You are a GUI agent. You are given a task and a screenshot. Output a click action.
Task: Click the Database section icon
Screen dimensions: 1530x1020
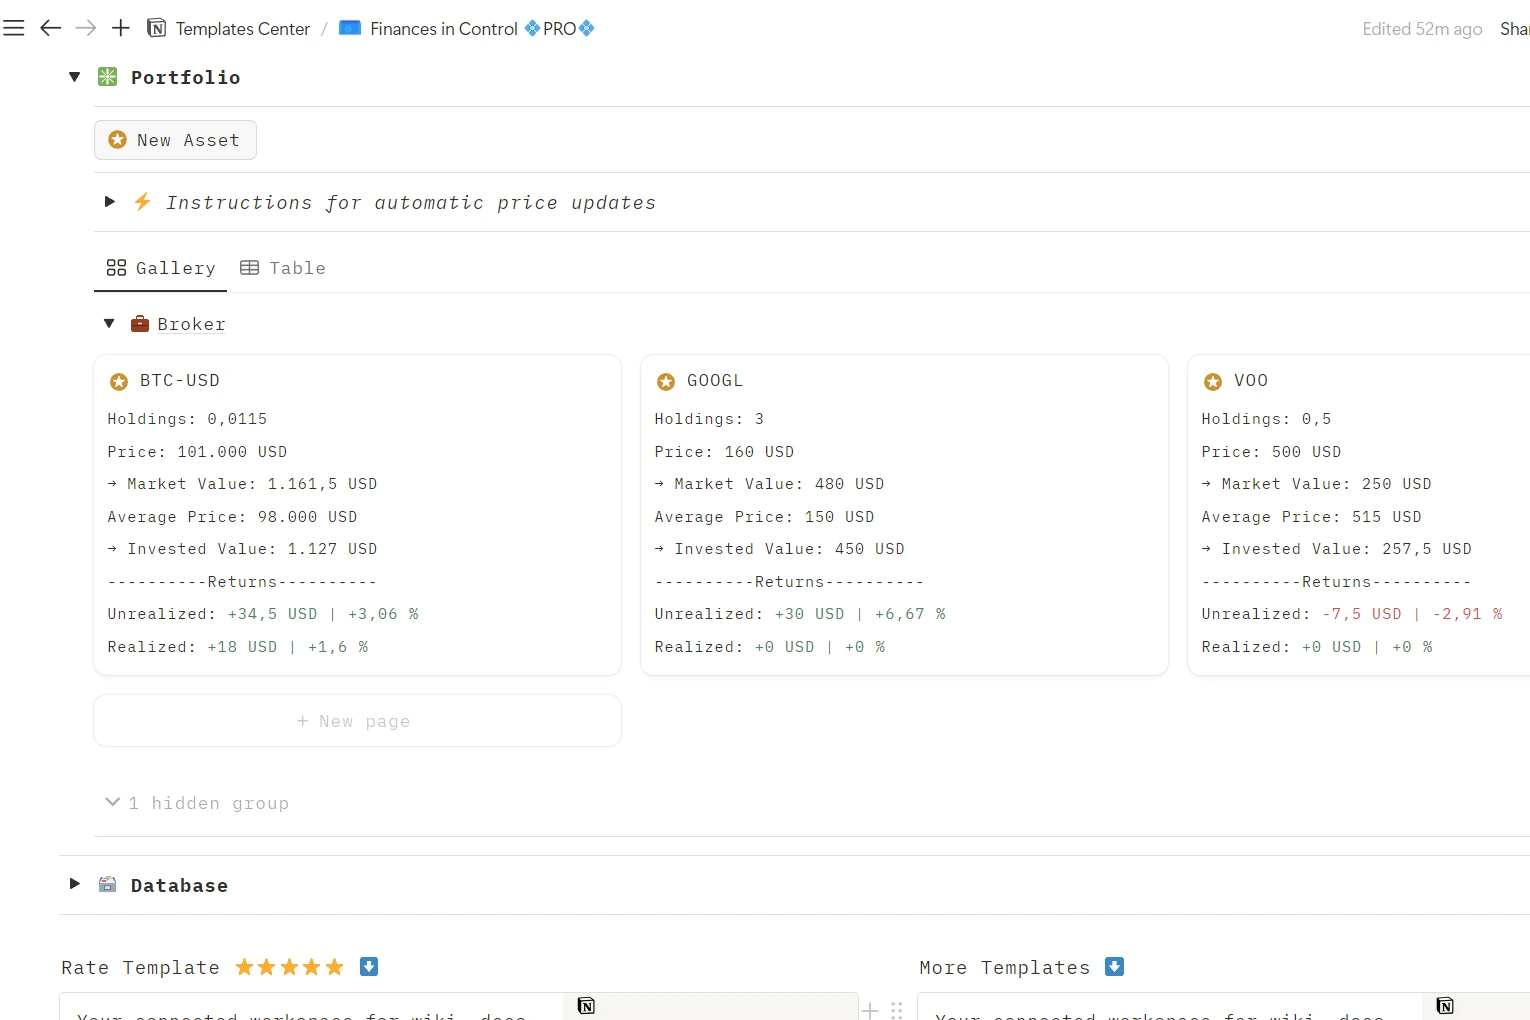108,885
